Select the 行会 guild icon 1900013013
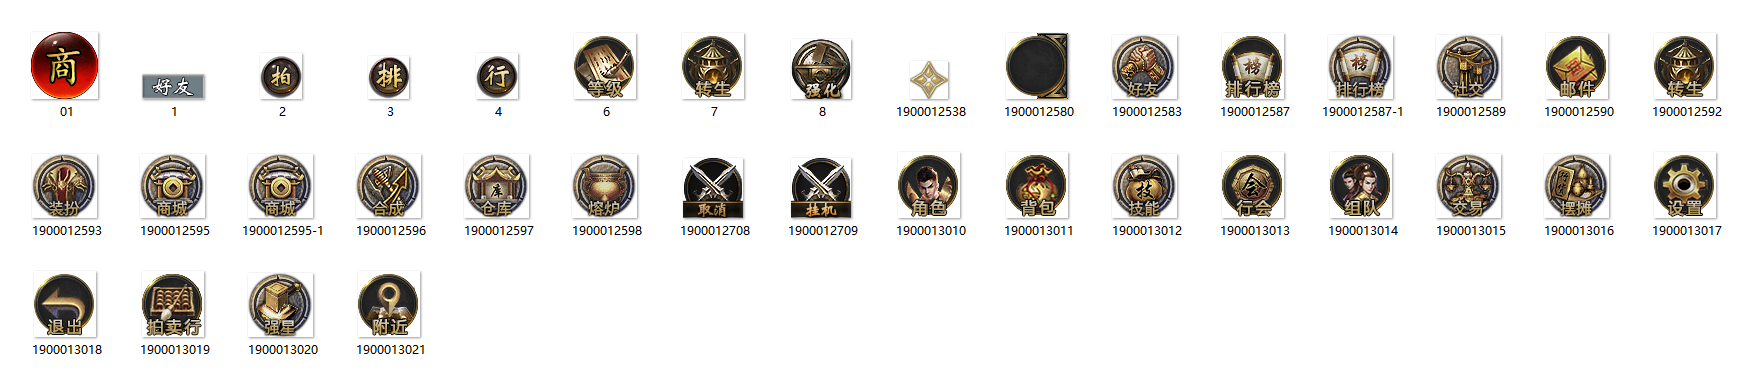Screen dimensions: 1755x374 (1253, 185)
